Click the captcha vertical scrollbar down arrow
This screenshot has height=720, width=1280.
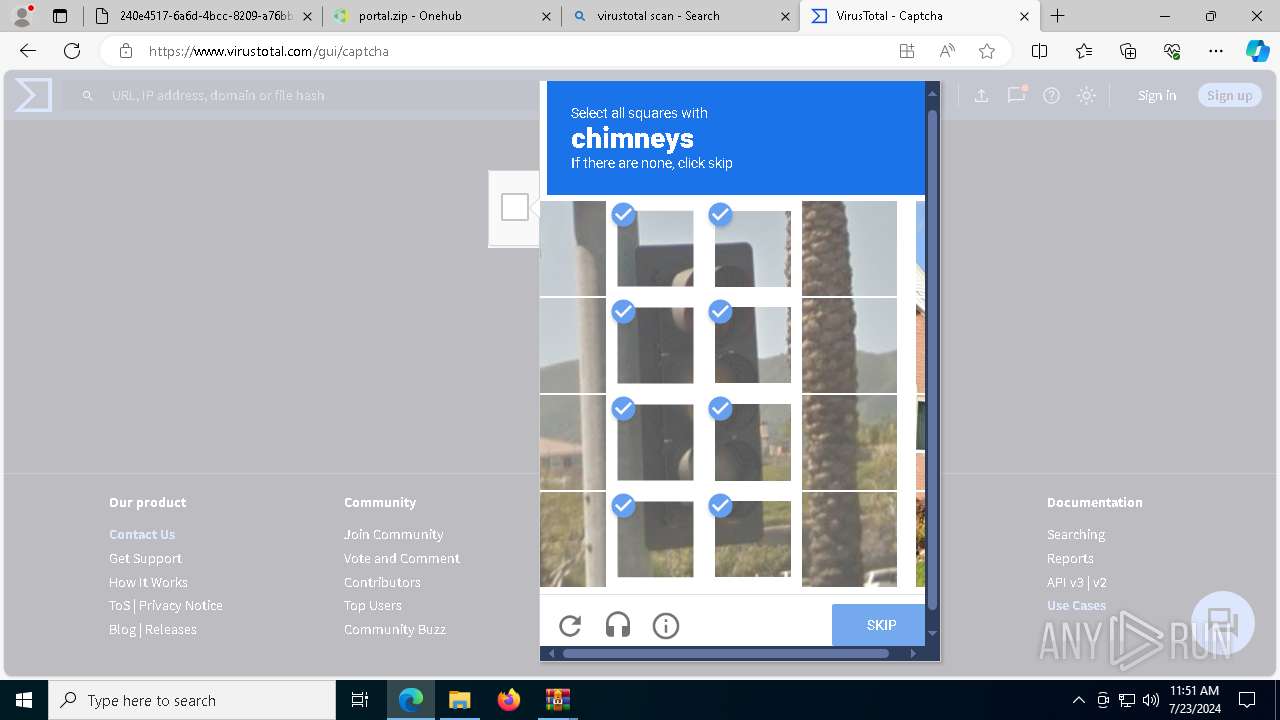(932, 633)
